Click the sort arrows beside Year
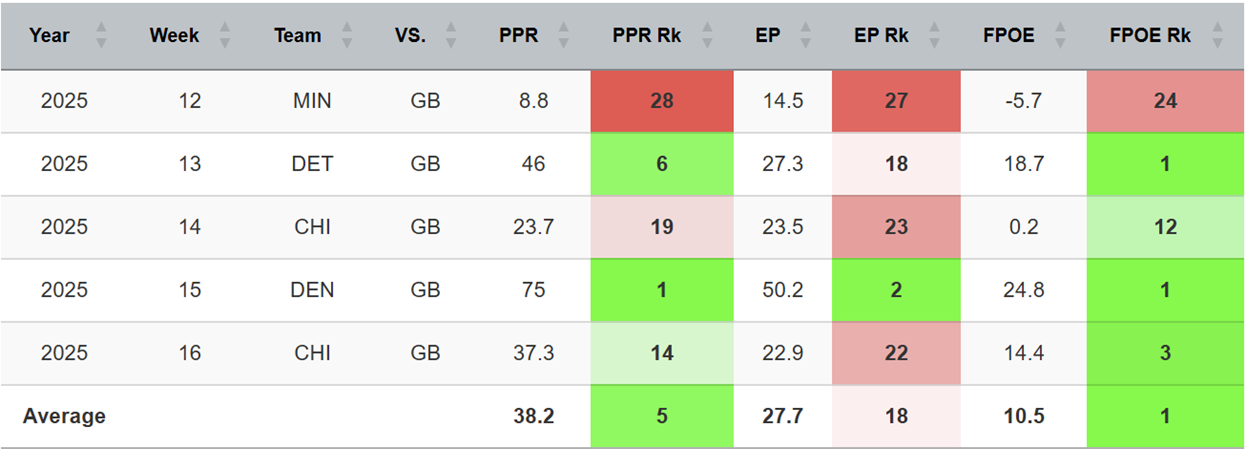 (x=100, y=36)
